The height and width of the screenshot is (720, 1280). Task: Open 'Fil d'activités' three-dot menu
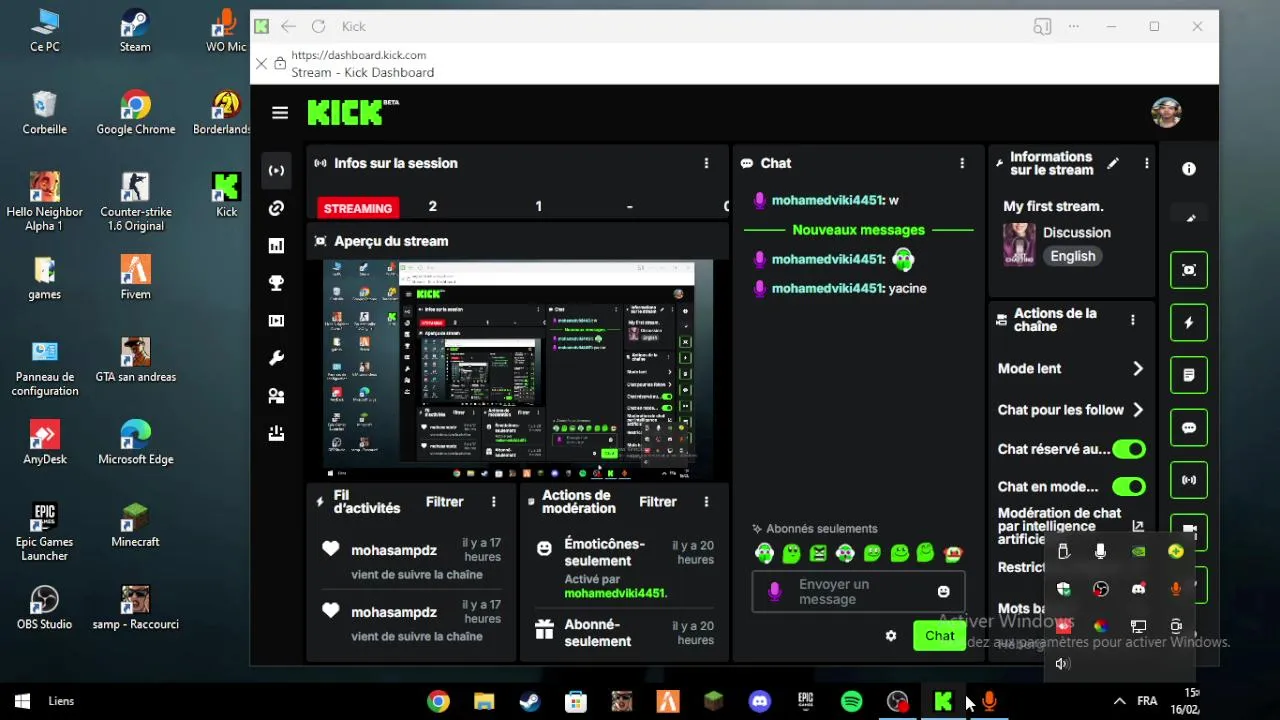click(493, 502)
